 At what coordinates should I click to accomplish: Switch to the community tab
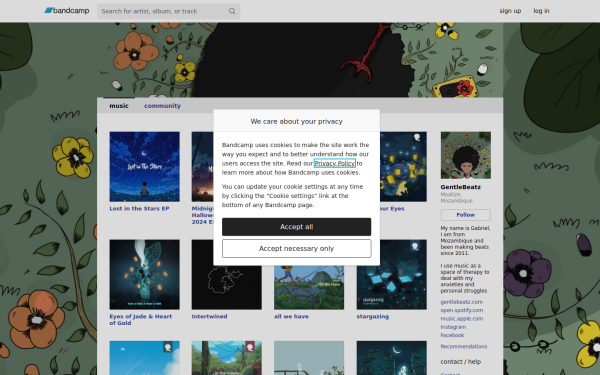(x=162, y=106)
